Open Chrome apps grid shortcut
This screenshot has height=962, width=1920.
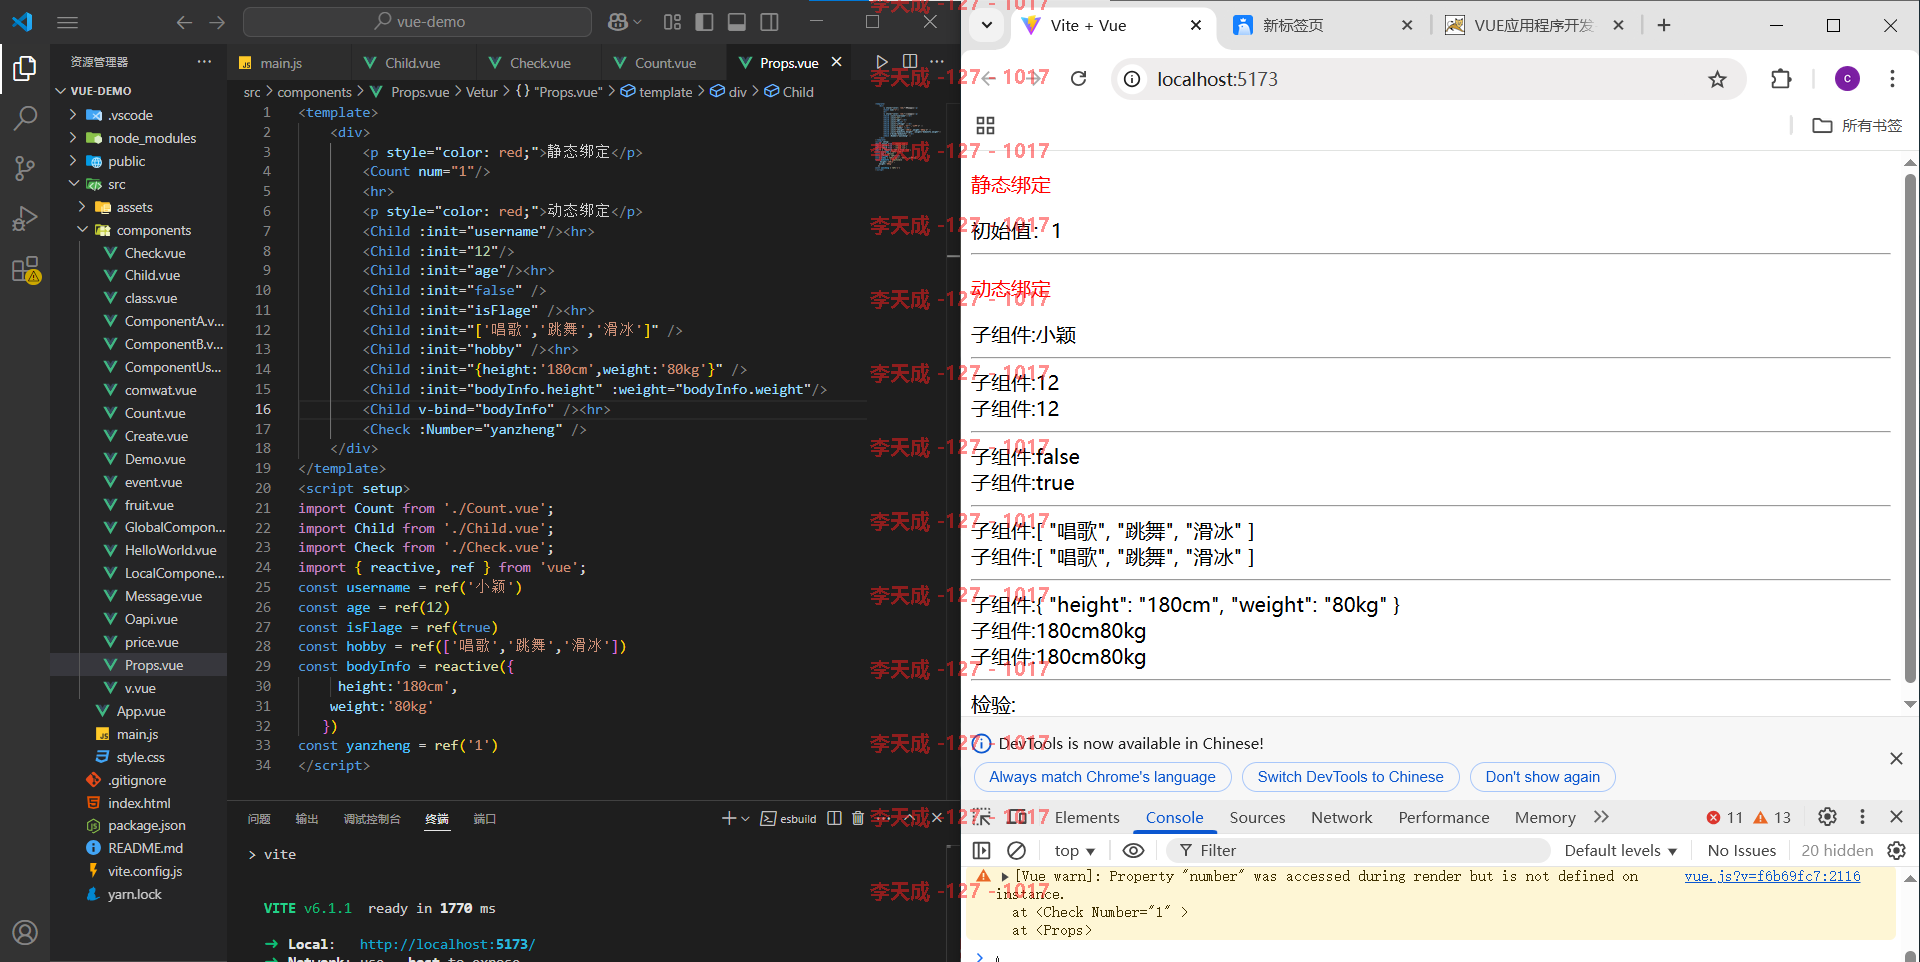[x=985, y=125]
